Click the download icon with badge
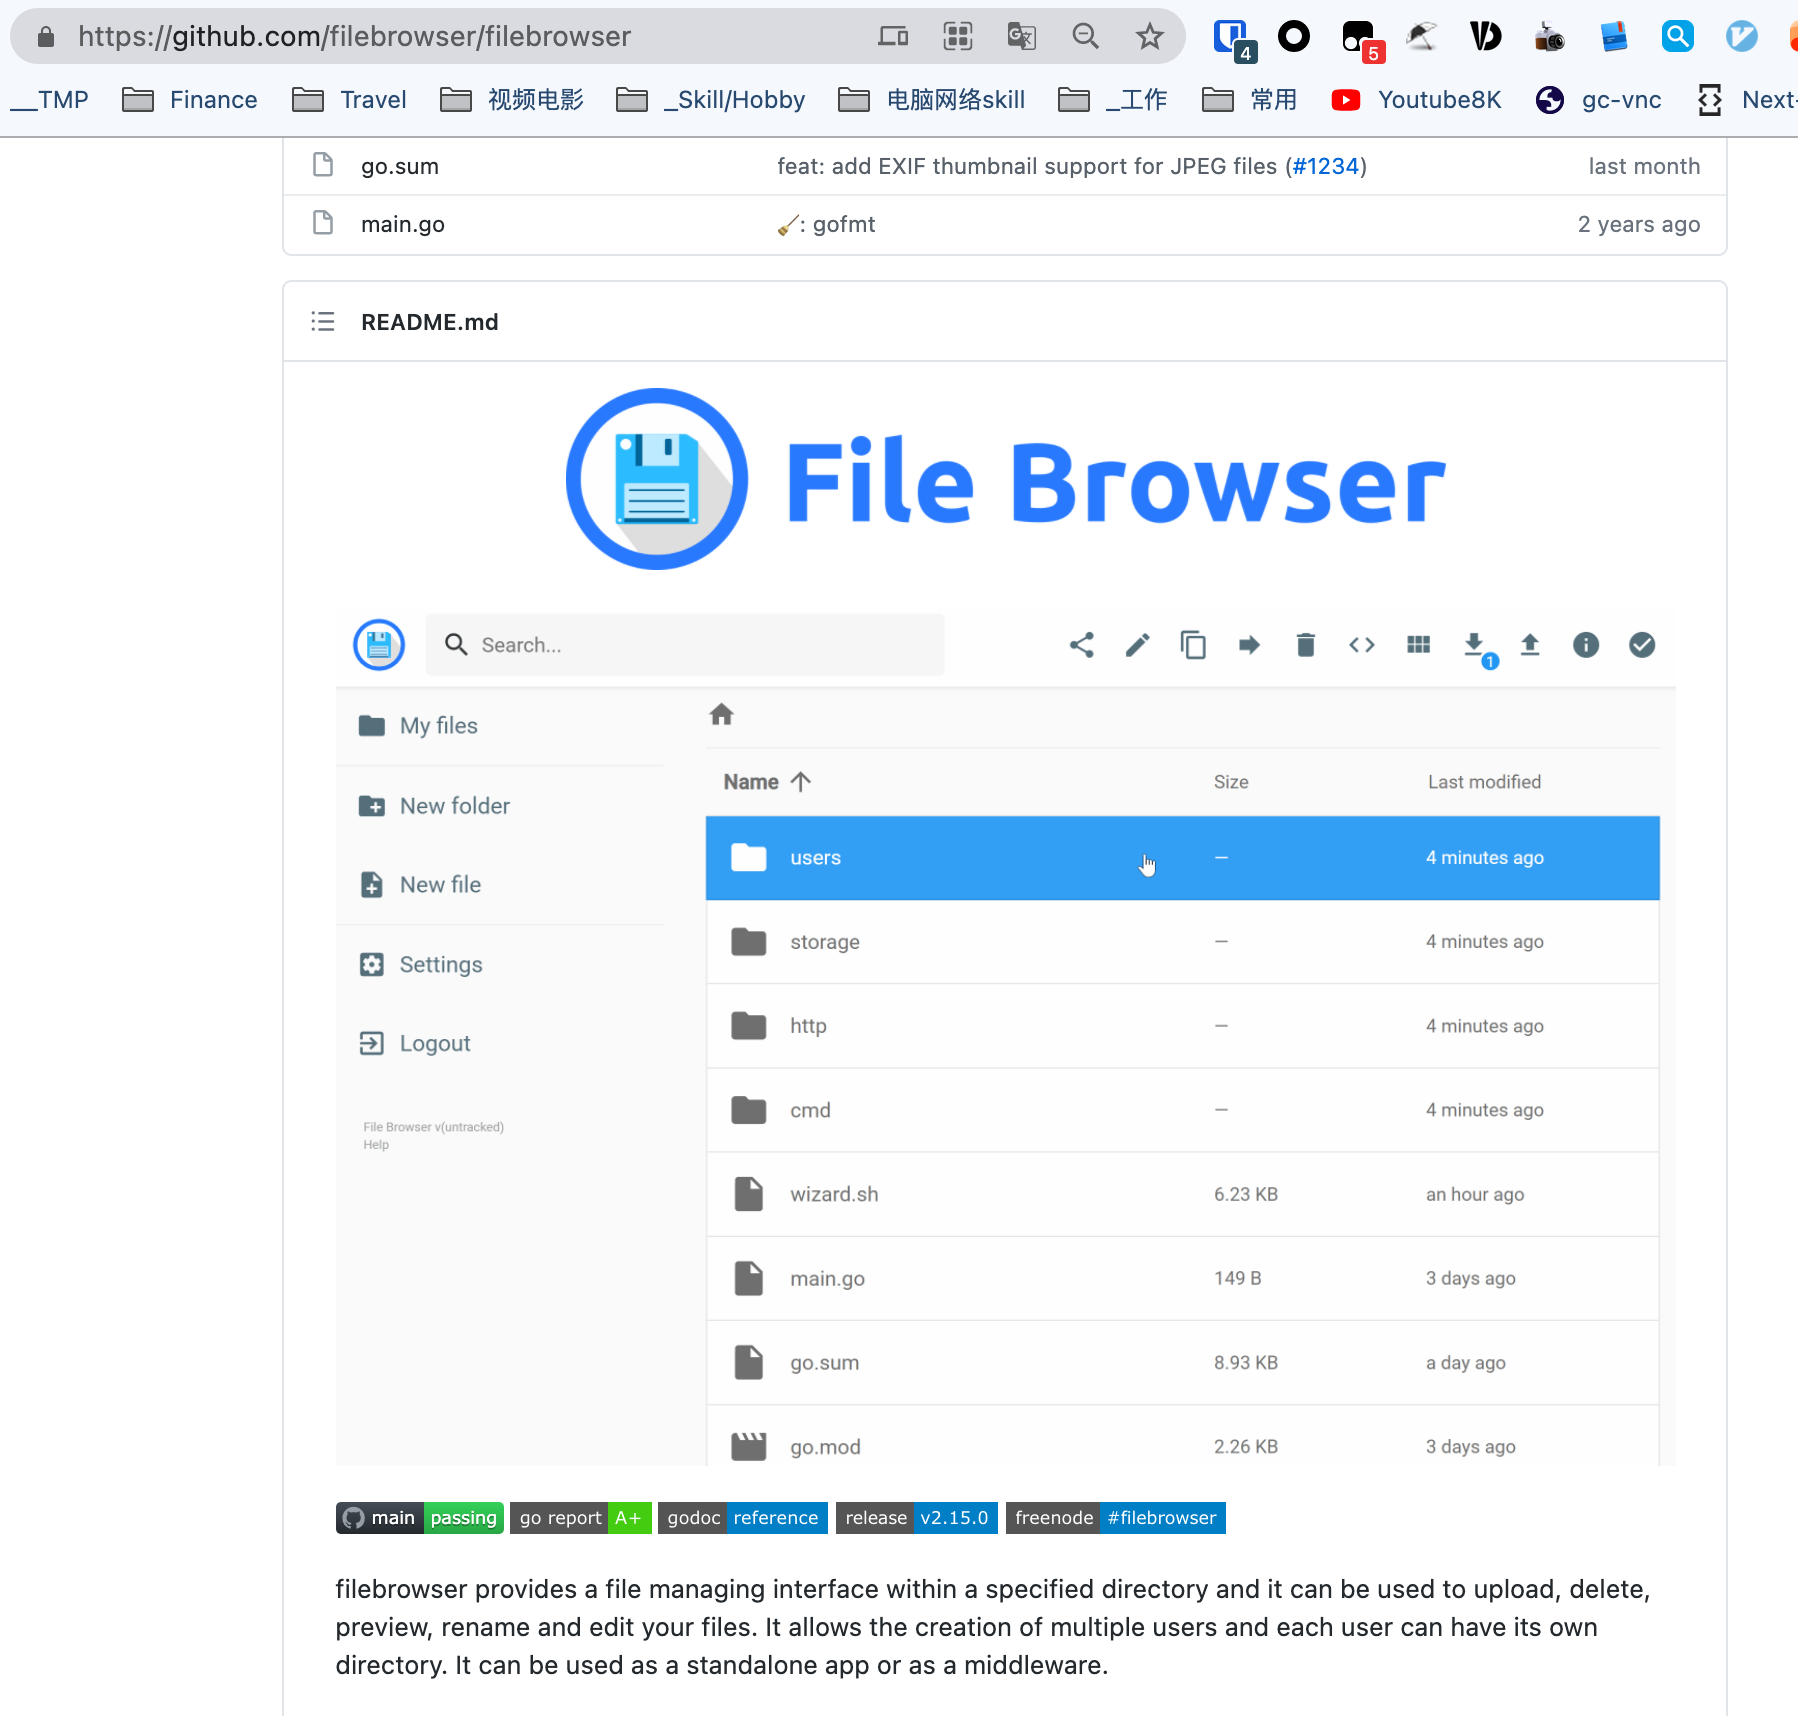Screen dimensions: 1798x1716 tap(1475, 645)
